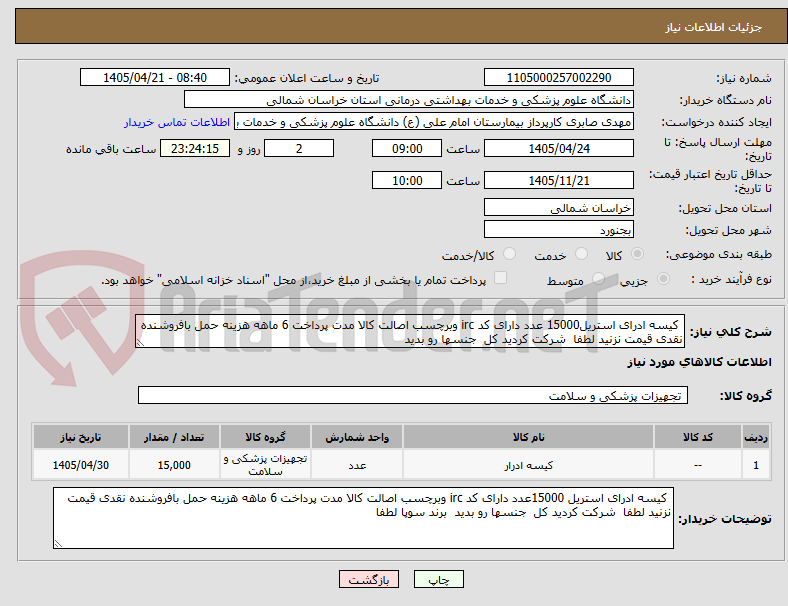
Task: Click the ردیف column header
Action: click(755, 437)
